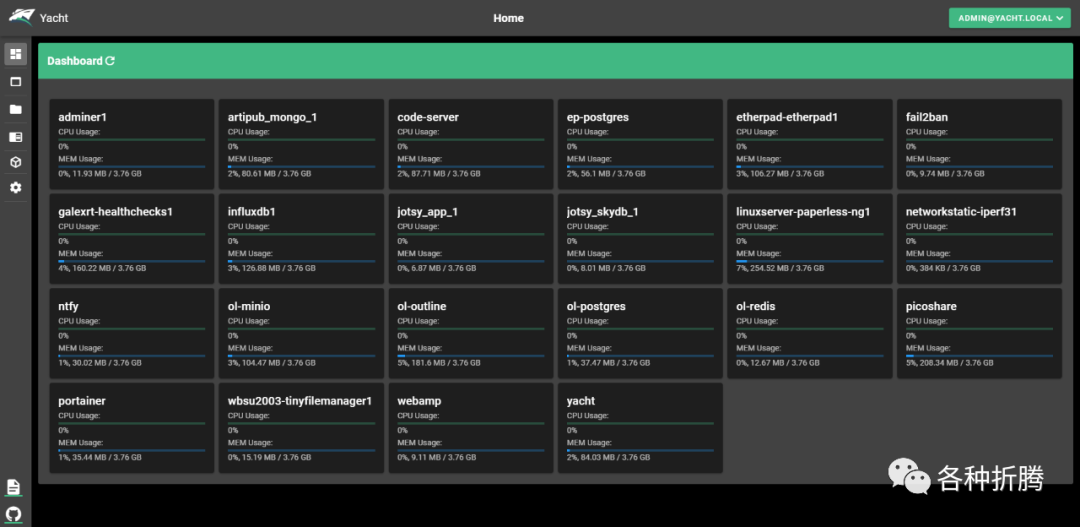Screen dimensions: 1080x527
Task: Select the webamp container title
Action: [419, 401]
